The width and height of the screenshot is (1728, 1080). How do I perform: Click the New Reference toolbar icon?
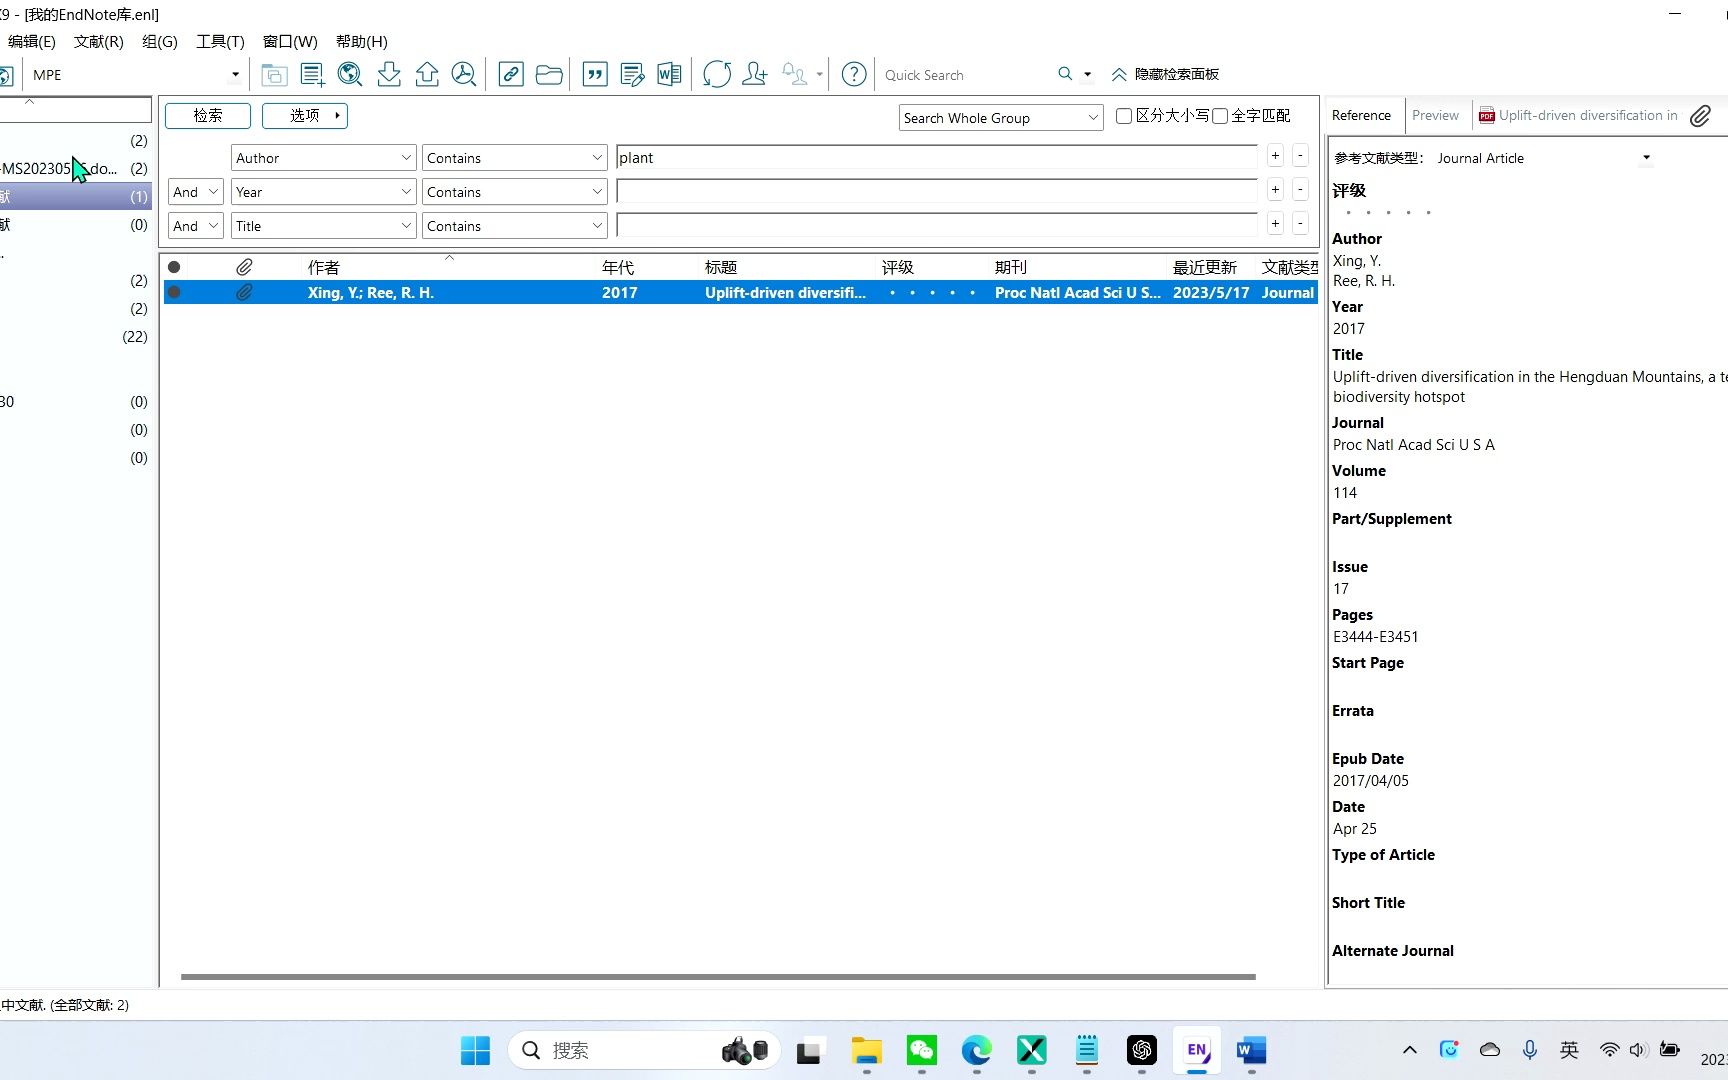tap(312, 74)
